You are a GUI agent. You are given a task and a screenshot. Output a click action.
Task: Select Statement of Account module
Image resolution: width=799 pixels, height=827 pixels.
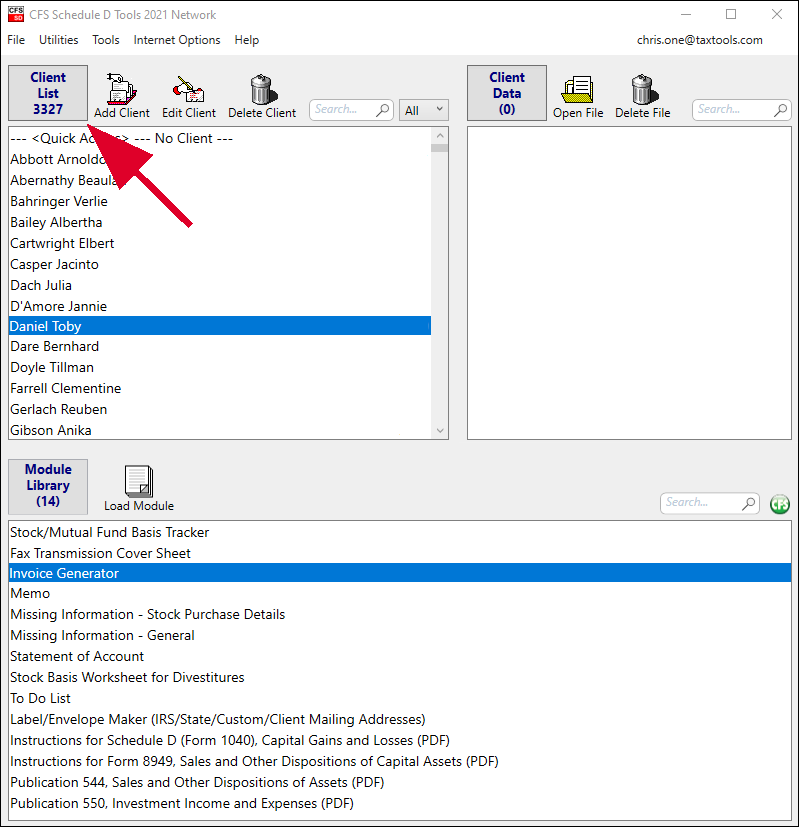click(400, 657)
